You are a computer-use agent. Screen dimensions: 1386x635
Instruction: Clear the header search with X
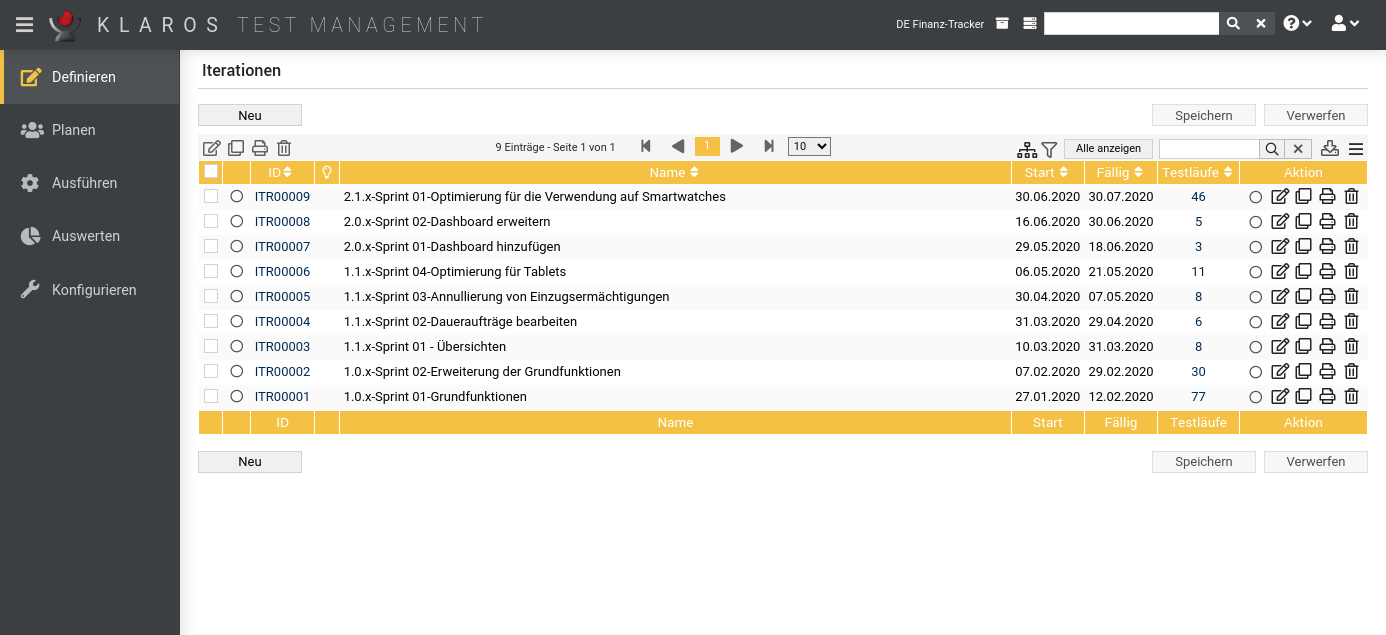point(1261,24)
